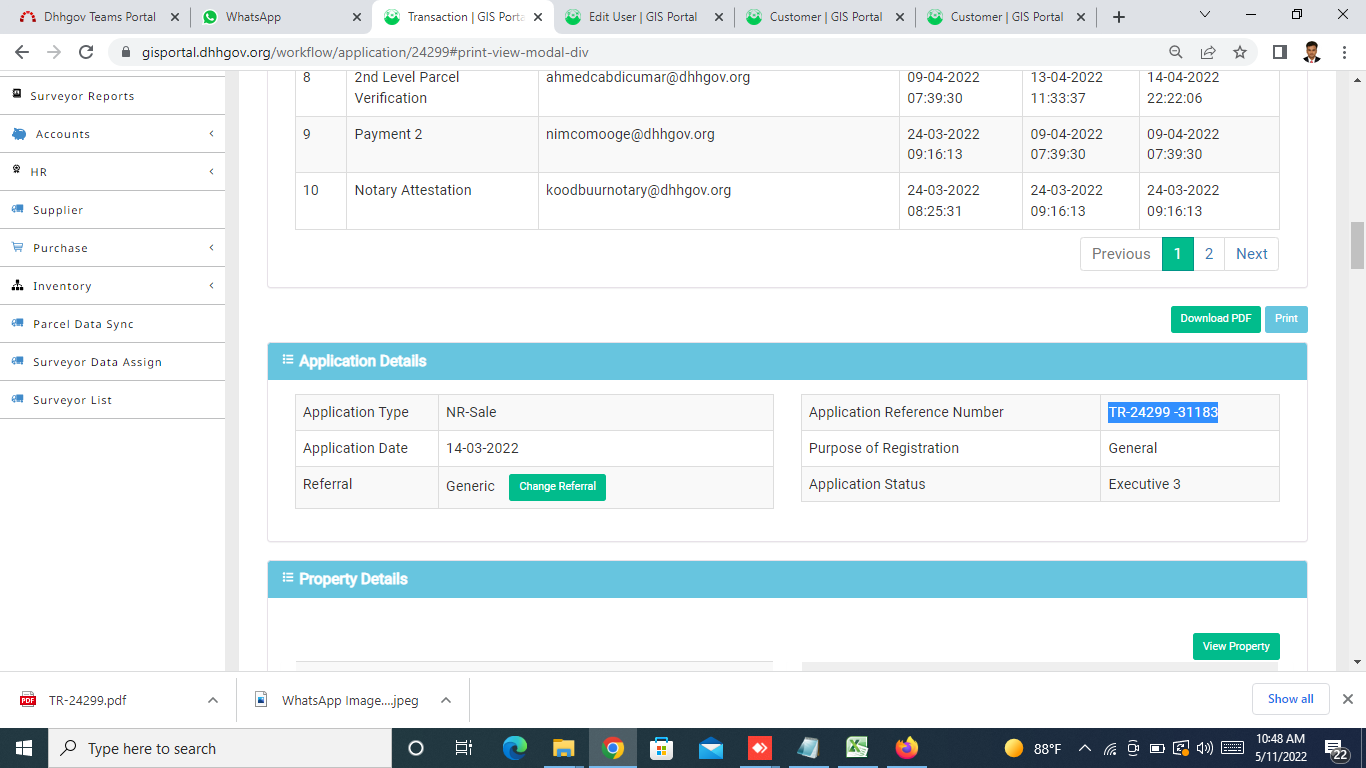Open Microsoft Store from the taskbar
1366x768 pixels.
[x=661, y=748]
